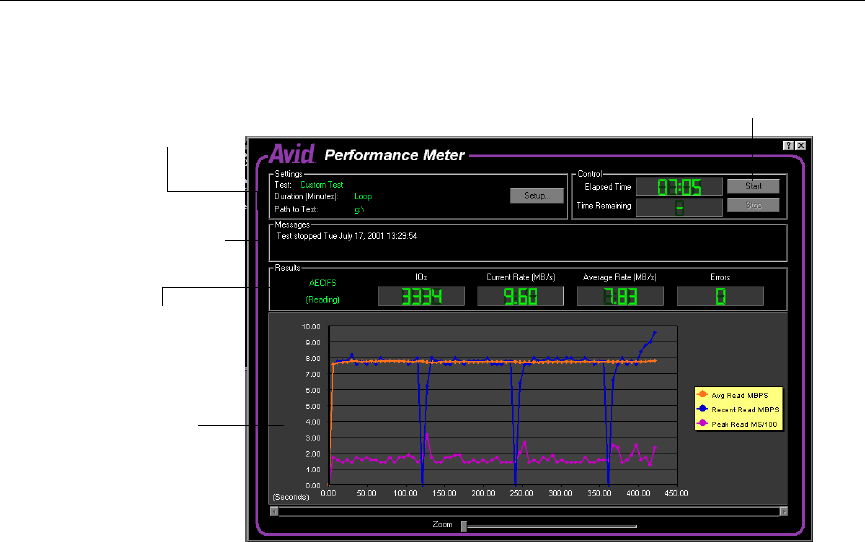Click the Start button in Control
Viewport: 865px width, 542px height.
pos(753,186)
